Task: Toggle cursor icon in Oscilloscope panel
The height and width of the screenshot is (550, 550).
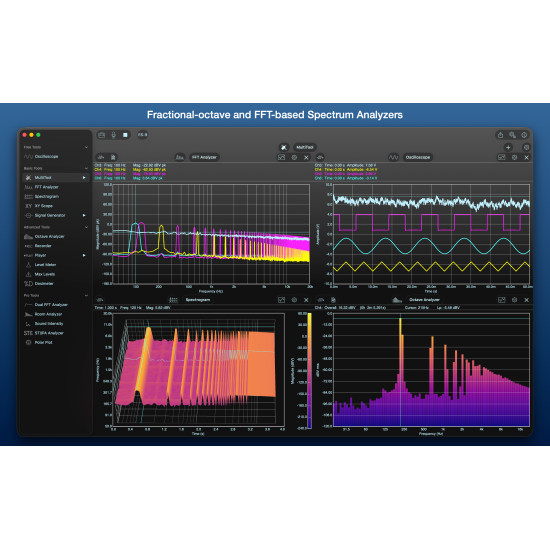Action: 320,157
